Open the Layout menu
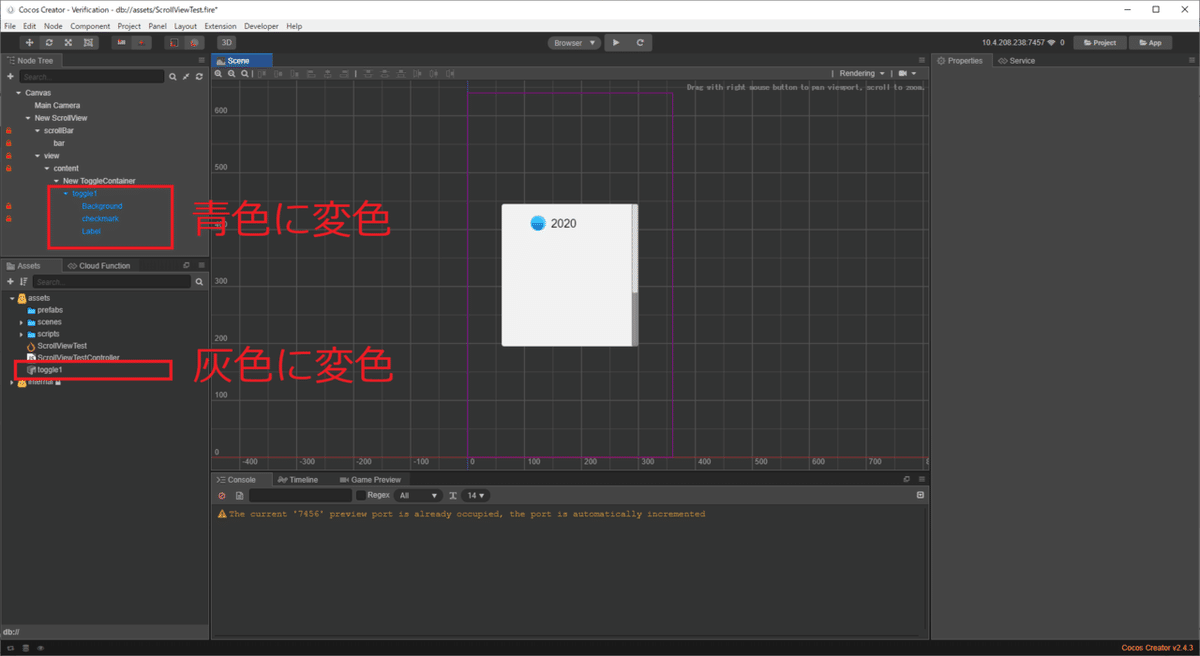Image resolution: width=1200 pixels, height=656 pixels. click(185, 26)
